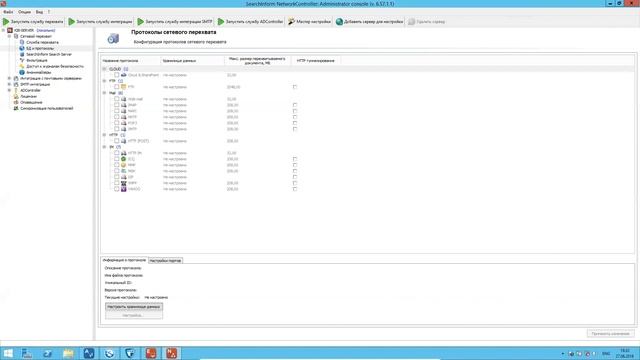
Task: Enable the SMTP protocol checkbox
Action: [x=117, y=129]
